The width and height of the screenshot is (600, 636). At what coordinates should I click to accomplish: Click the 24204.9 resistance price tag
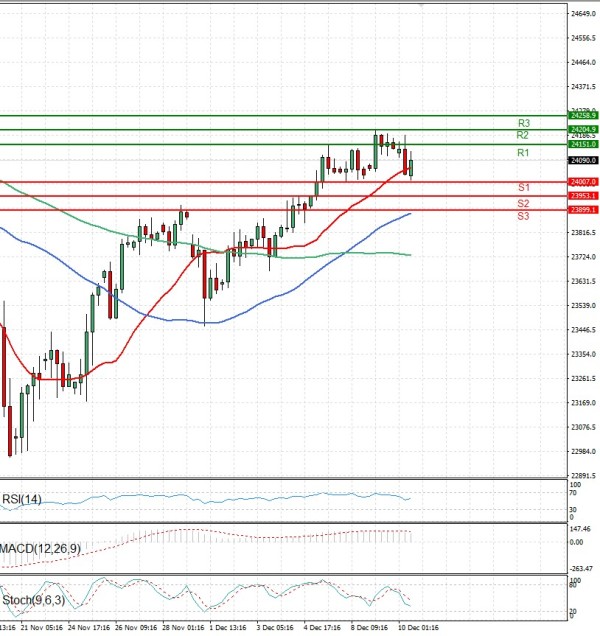point(582,130)
